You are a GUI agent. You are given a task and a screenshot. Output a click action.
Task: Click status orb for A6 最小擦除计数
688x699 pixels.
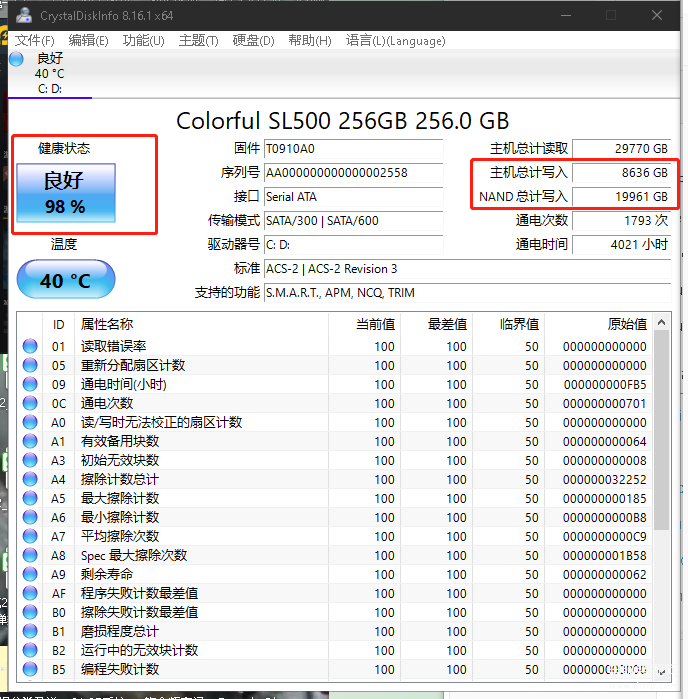(30, 517)
